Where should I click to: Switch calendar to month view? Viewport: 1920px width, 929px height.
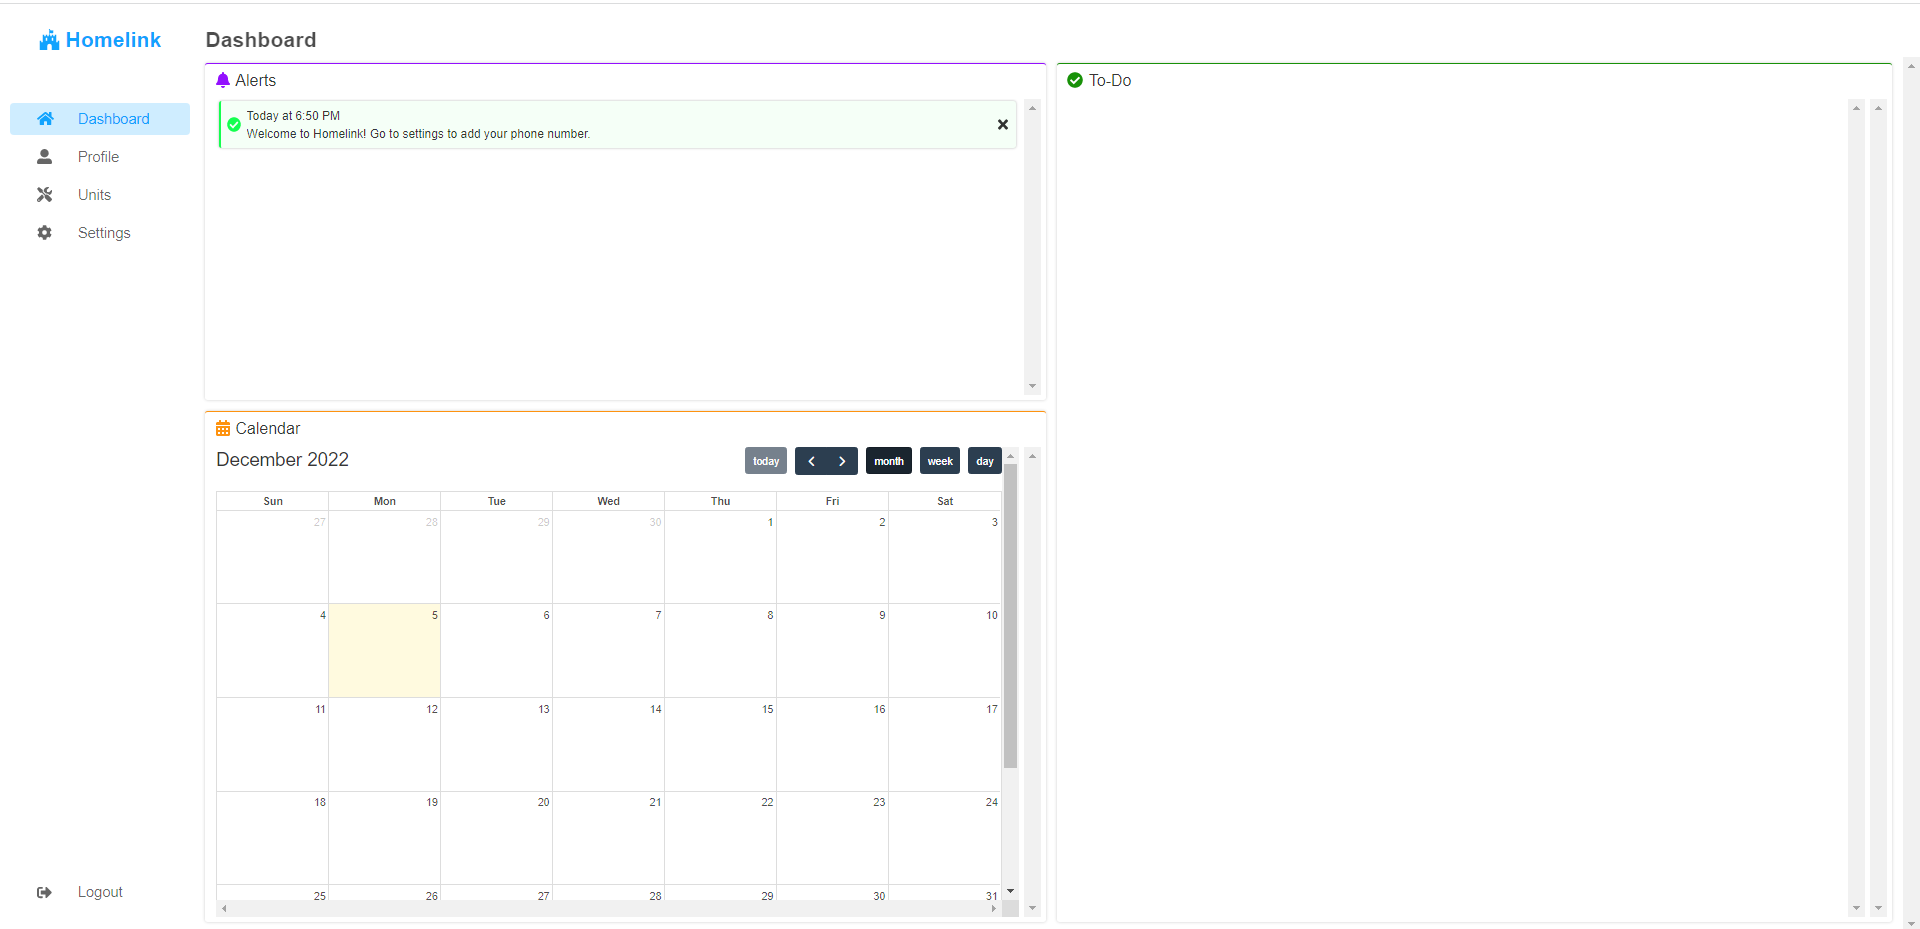[x=888, y=461]
